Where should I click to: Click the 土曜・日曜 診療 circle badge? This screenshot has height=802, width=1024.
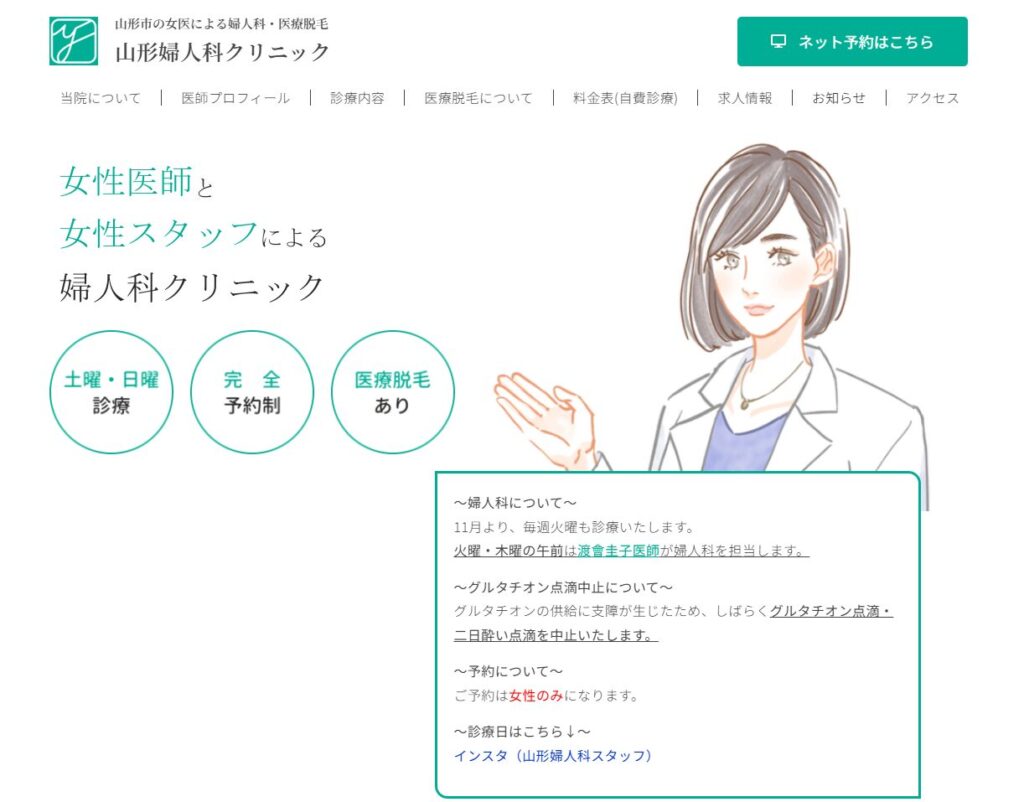pos(111,392)
